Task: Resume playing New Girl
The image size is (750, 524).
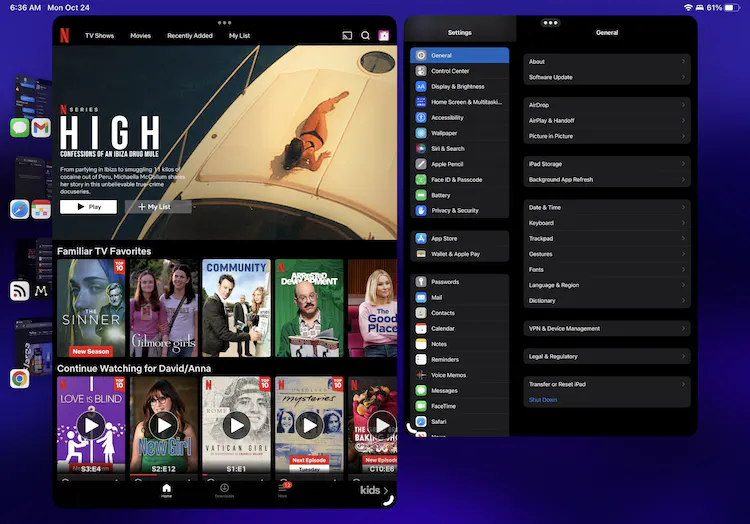Action: 164,425
